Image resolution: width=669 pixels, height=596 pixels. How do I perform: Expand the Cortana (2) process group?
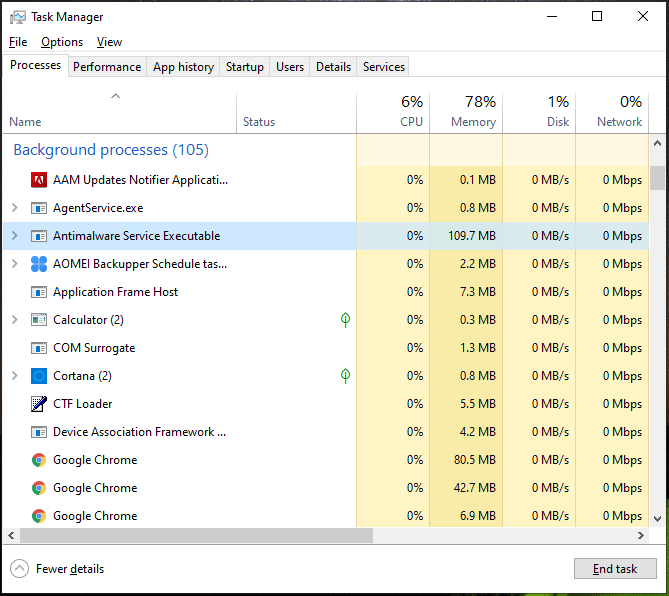tap(15, 375)
